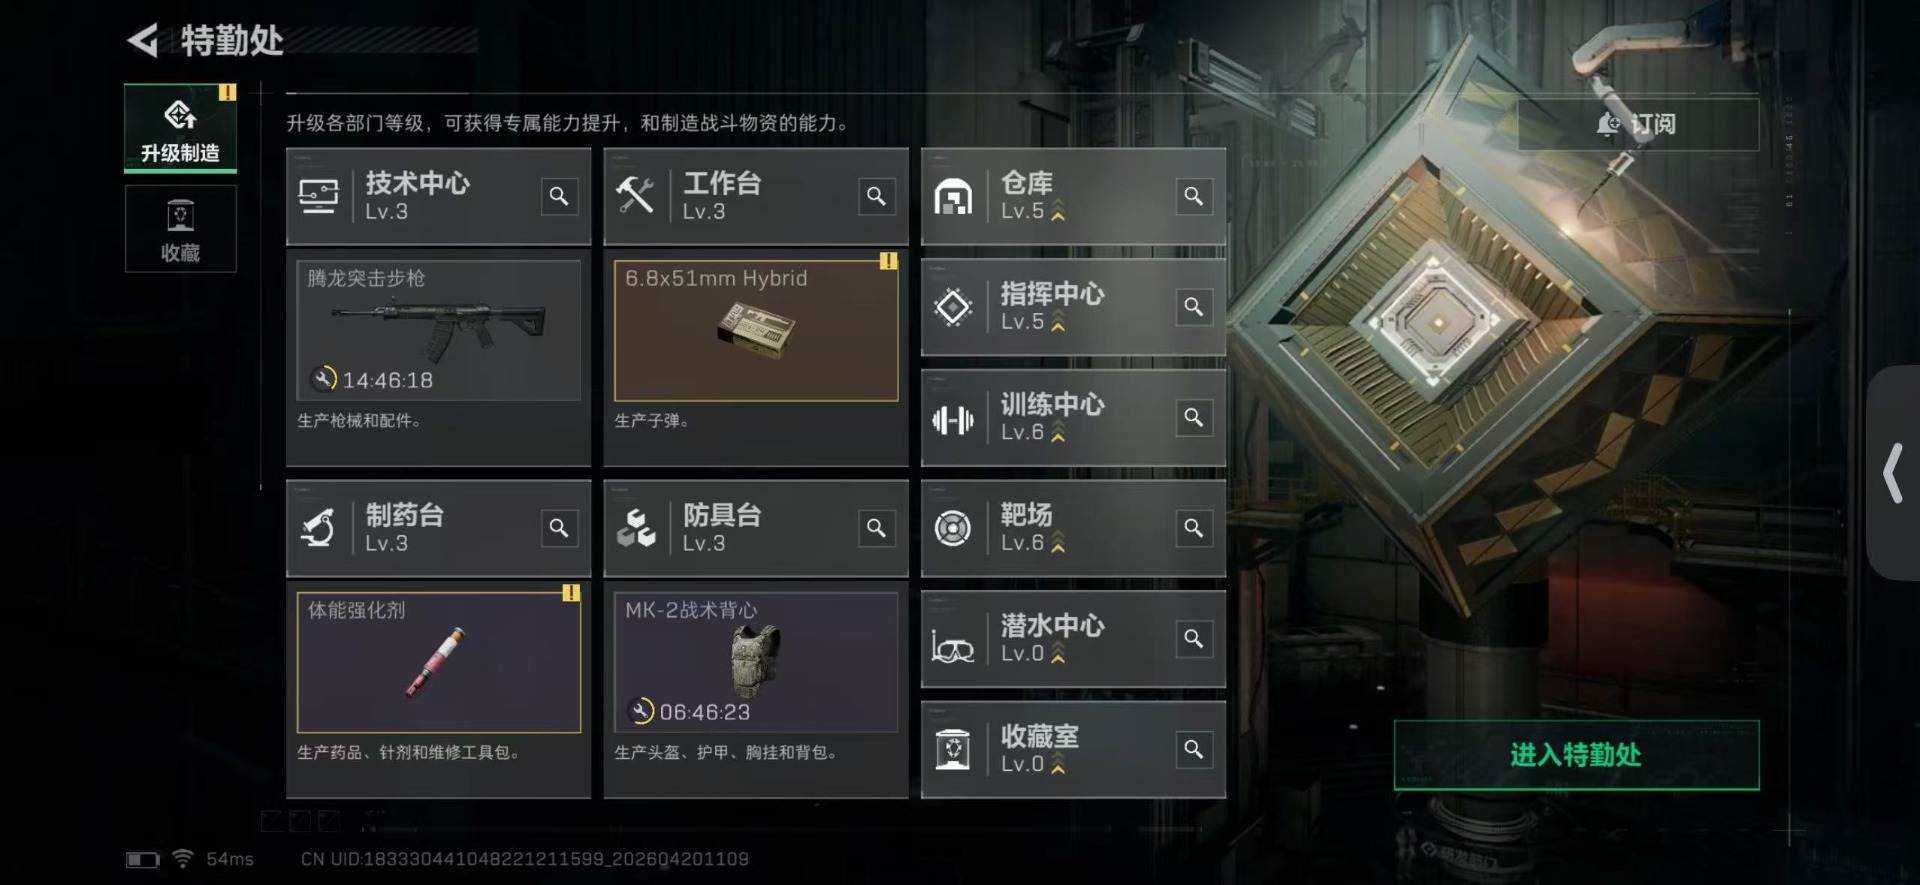The height and width of the screenshot is (885, 1920).
Task: Inspect 指挥中心 with its magnifier icon
Action: tap(1194, 307)
